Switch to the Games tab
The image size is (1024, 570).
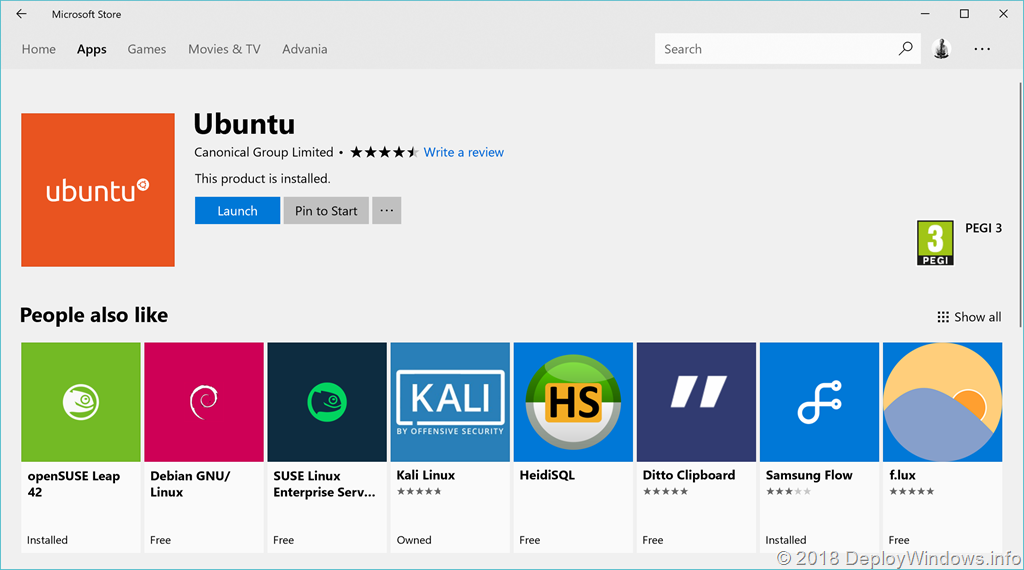pyautogui.click(x=147, y=49)
